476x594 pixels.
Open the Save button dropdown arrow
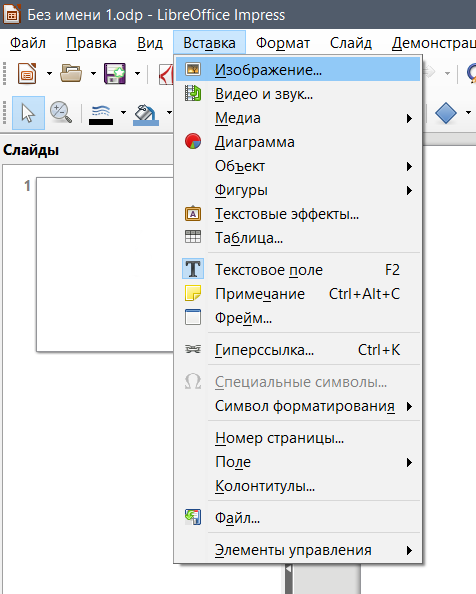point(137,73)
